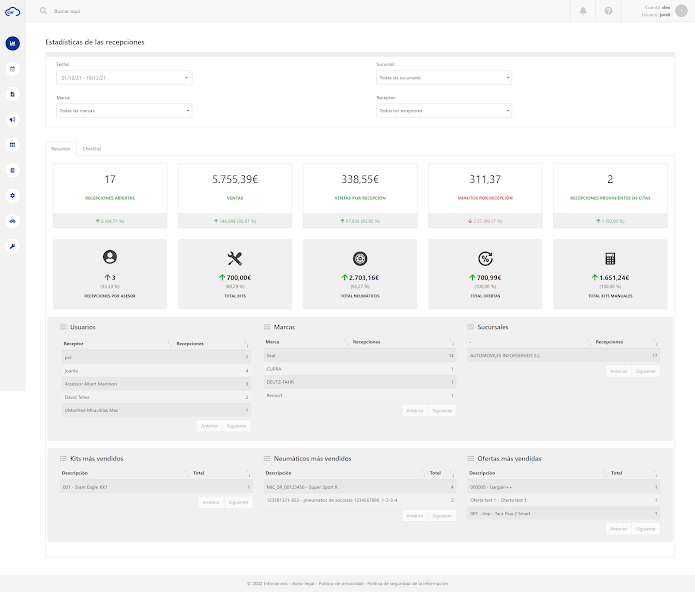
Task: Click the wrench icon in sidebar
Action: (13, 245)
